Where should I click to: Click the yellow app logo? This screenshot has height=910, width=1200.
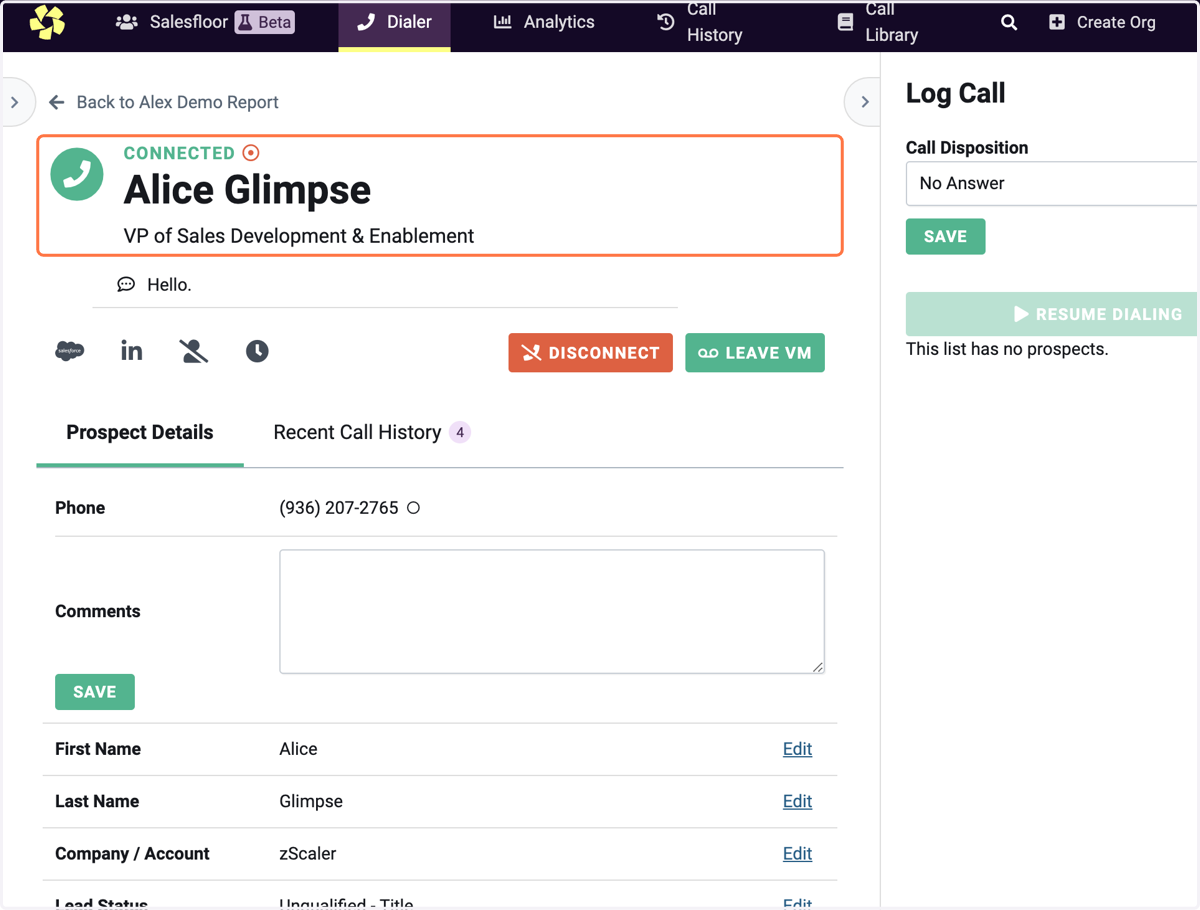(x=47, y=22)
